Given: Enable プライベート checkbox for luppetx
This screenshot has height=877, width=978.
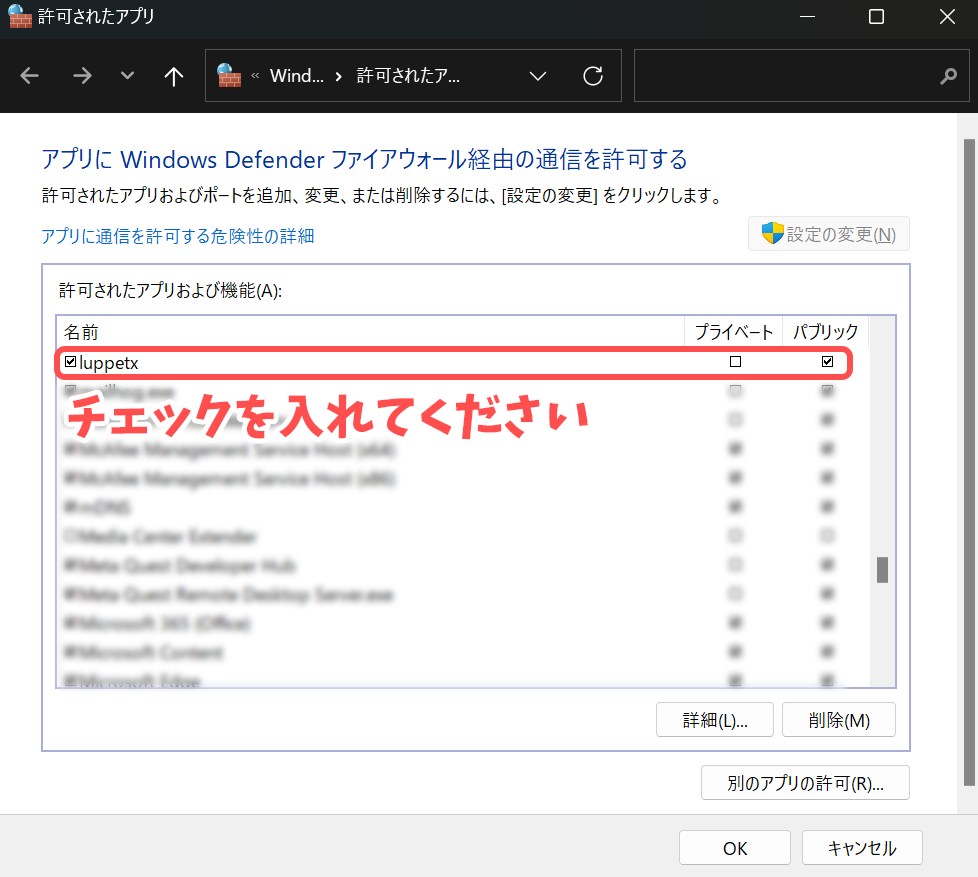Looking at the screenshot, I should click(x=735, y=362).
